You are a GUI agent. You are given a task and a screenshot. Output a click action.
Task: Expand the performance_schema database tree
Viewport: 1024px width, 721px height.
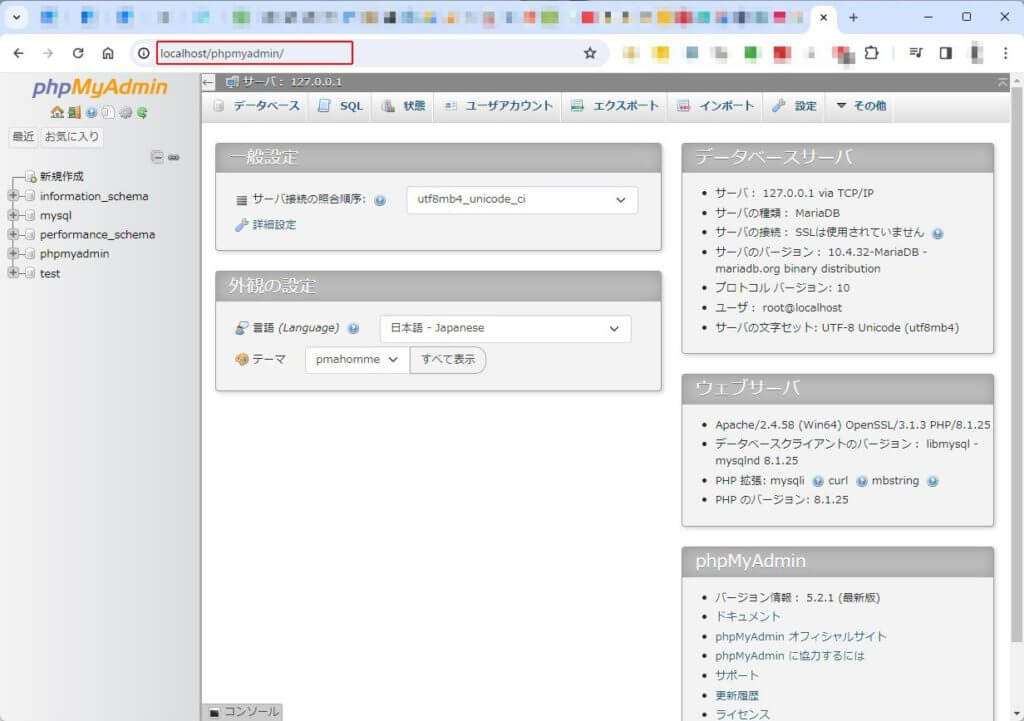[x=13, y=234]
